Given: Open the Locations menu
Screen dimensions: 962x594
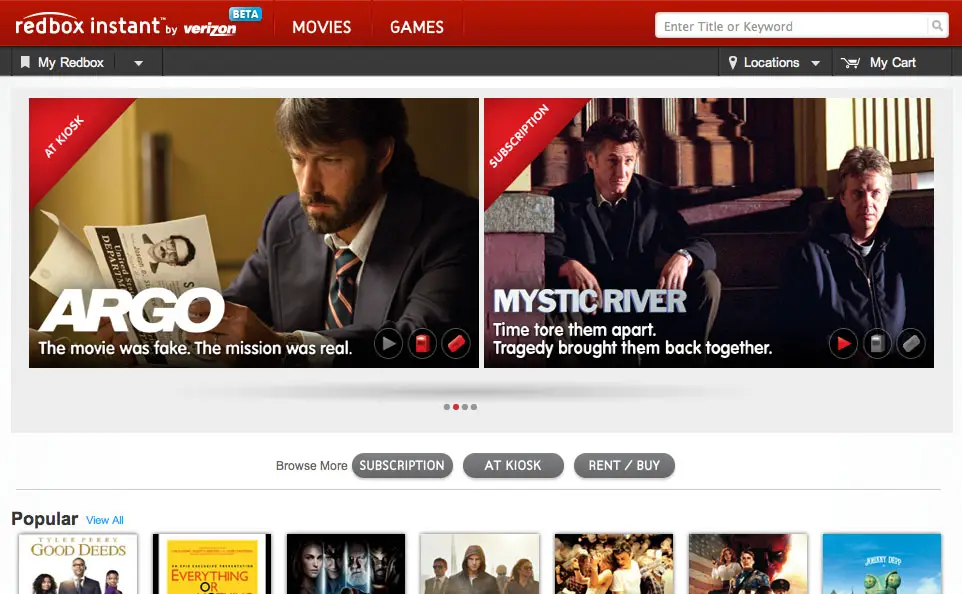Looking at the screenshot, I should pyautogui.click(x=771, y=63).
